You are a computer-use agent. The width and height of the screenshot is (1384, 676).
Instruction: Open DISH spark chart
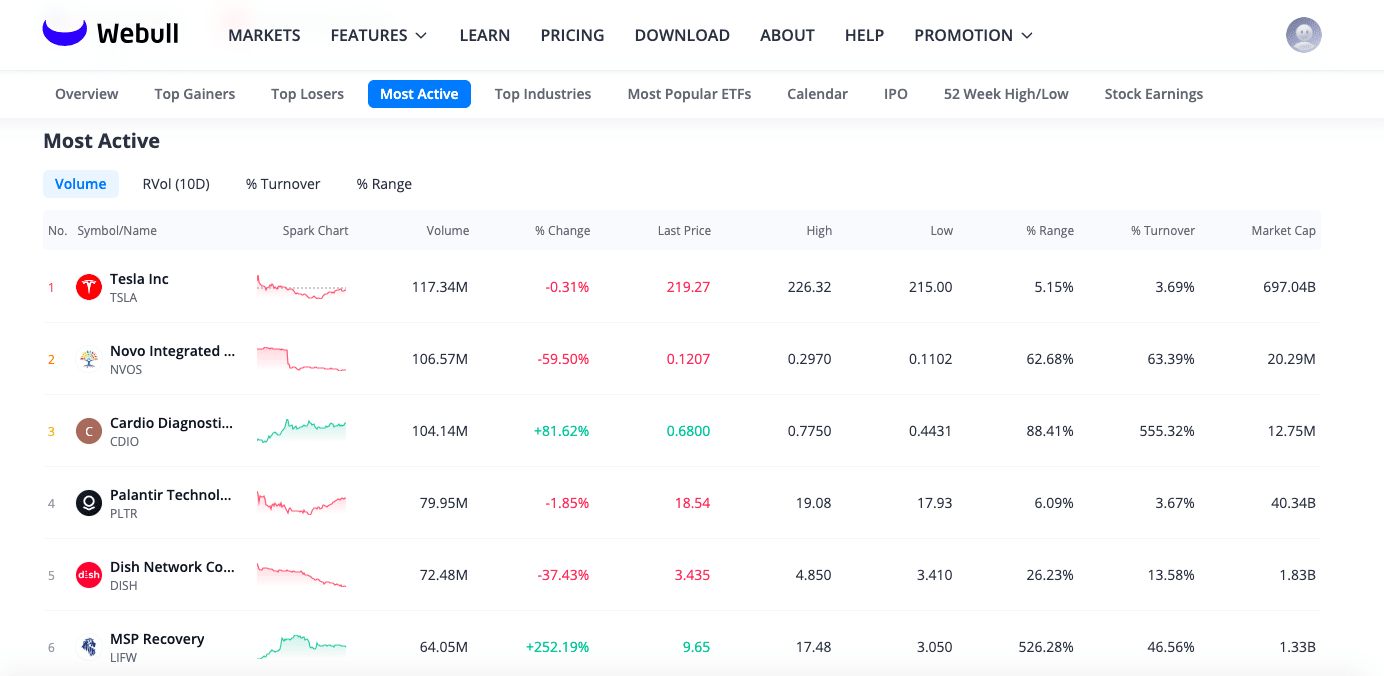click(x=301, y=575)
